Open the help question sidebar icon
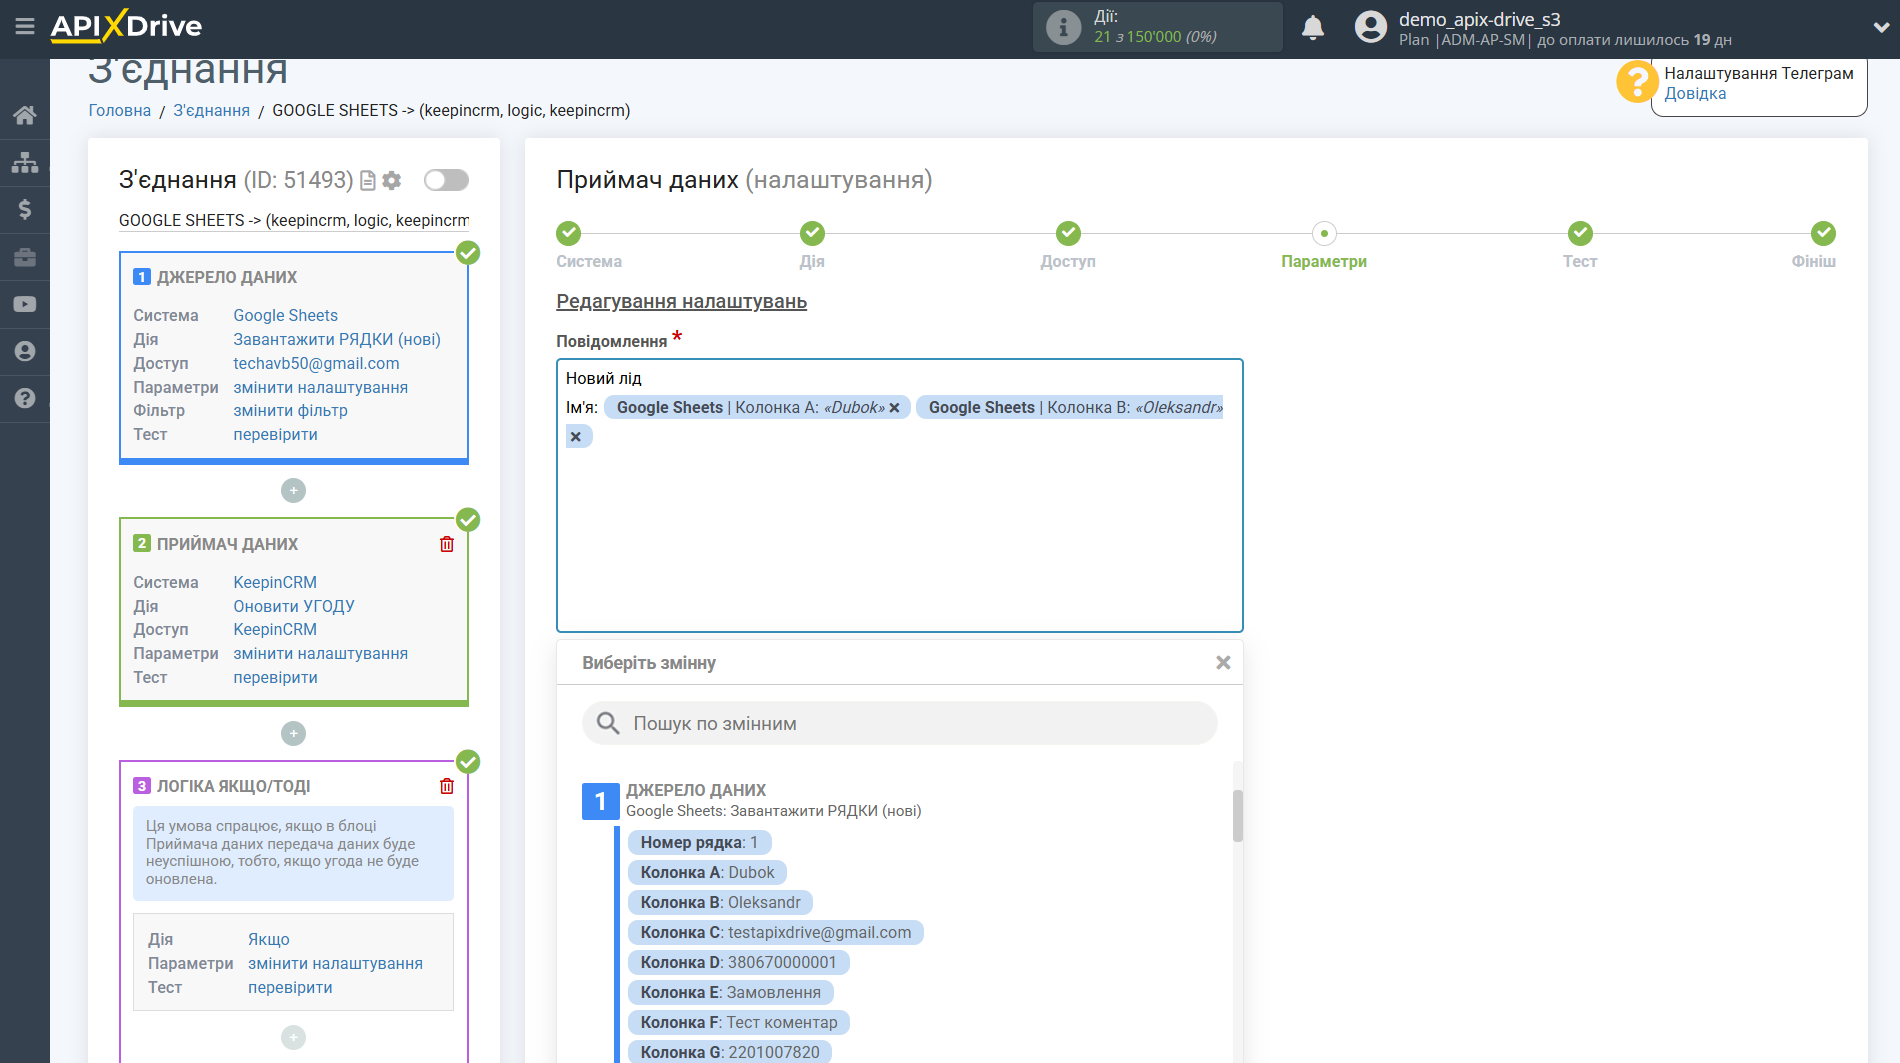 click(25, 398)
